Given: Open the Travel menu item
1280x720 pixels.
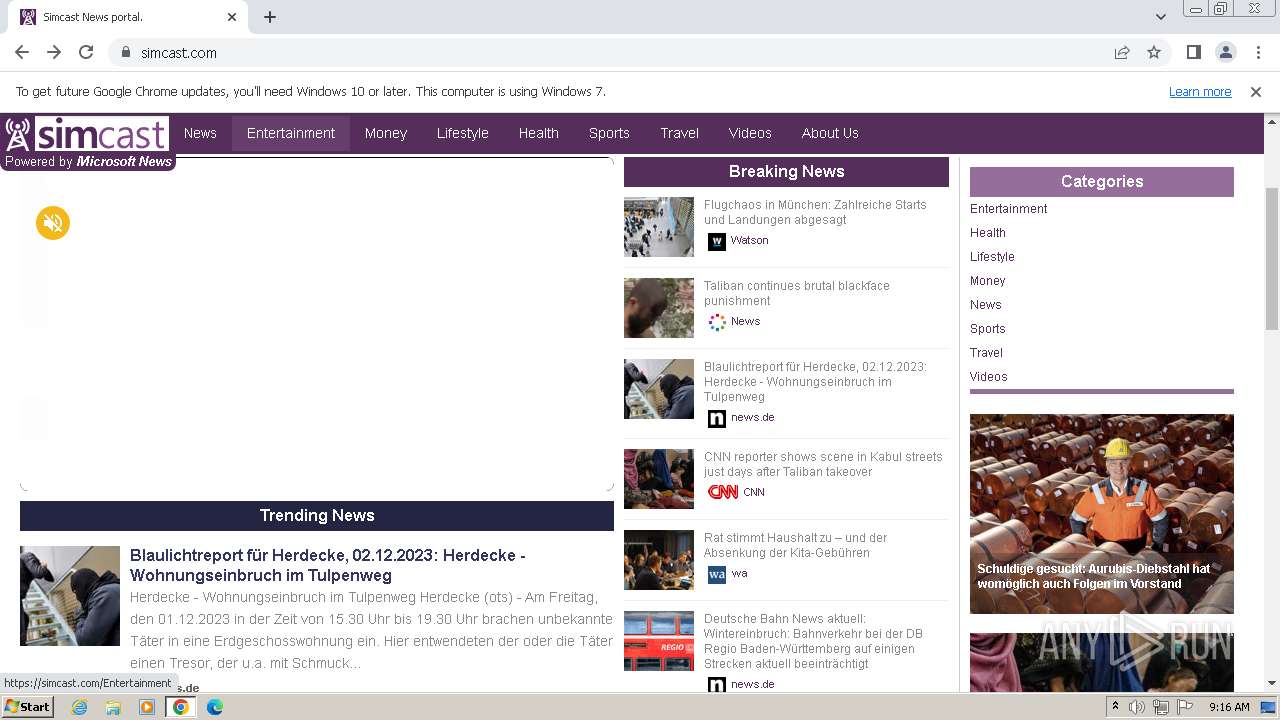Looking at the screenshot, I should pos(680,133).
